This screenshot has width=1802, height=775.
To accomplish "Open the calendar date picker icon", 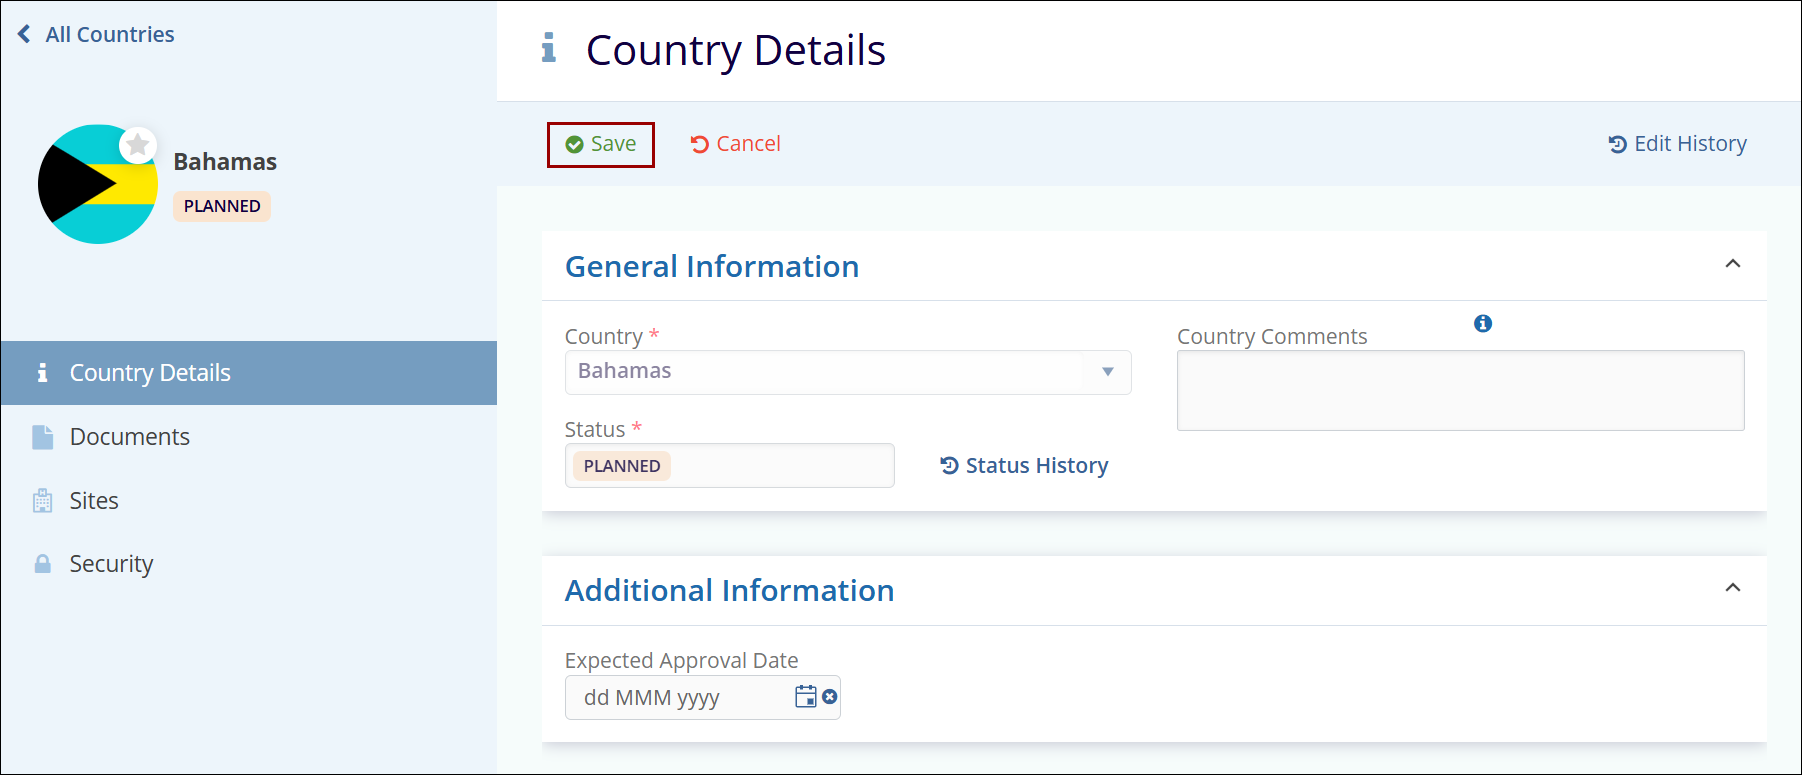I will tap(805, 697).
